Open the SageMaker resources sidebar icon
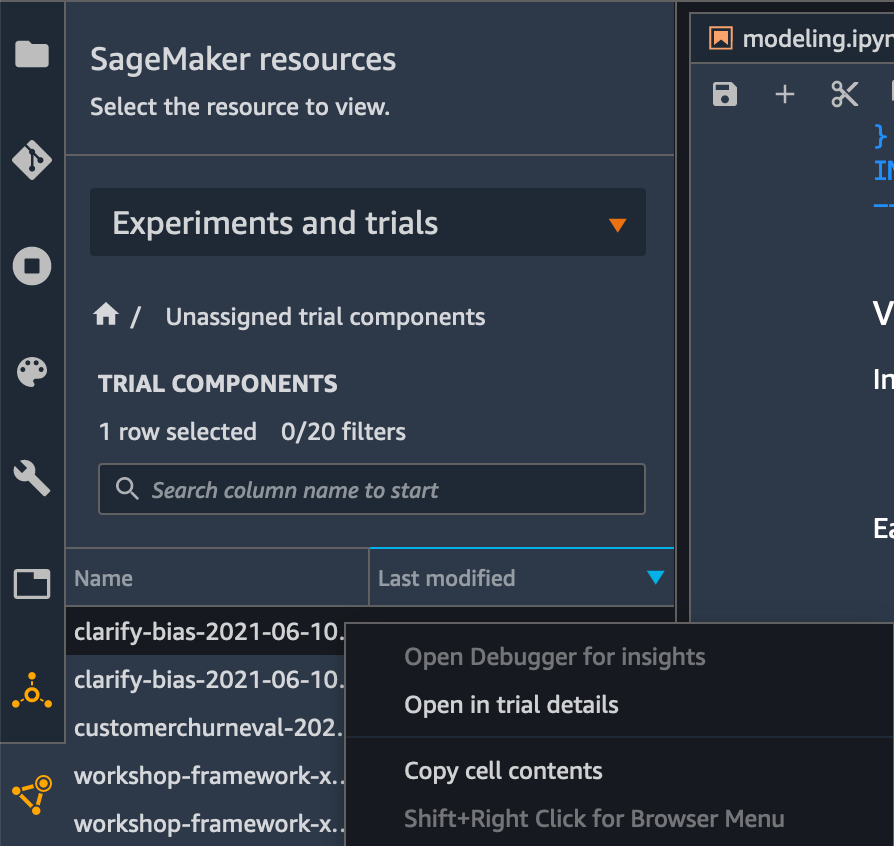This screenshot has width=894, height=846. click(x=32, y=795)
